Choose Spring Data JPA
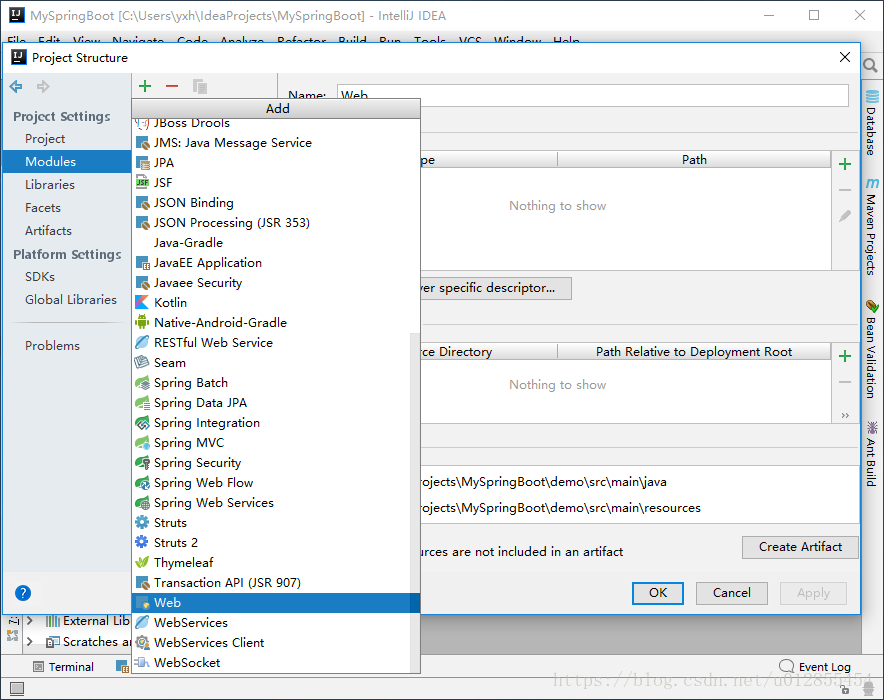This screenshot has height=700, width=884. coord(276,402)
